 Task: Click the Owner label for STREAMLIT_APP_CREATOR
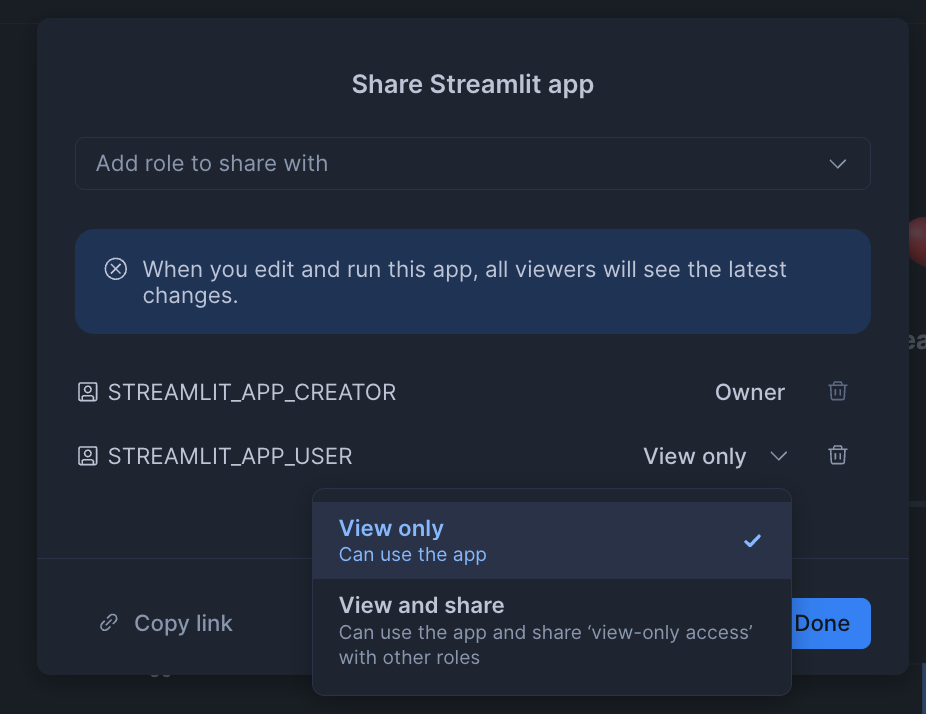(749, 392)
